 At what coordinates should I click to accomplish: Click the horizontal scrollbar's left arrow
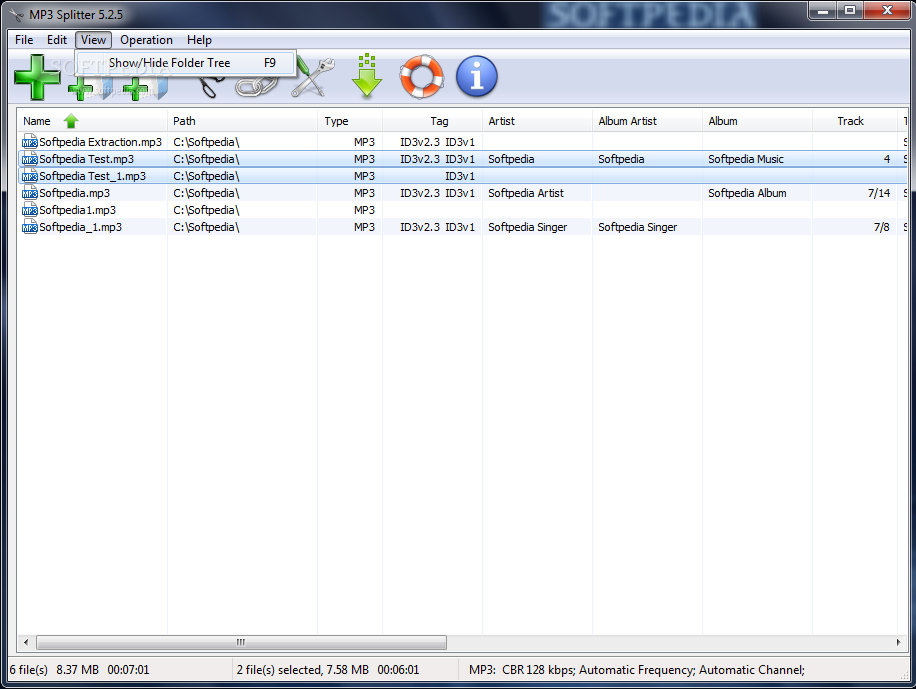tap(26, 642)
